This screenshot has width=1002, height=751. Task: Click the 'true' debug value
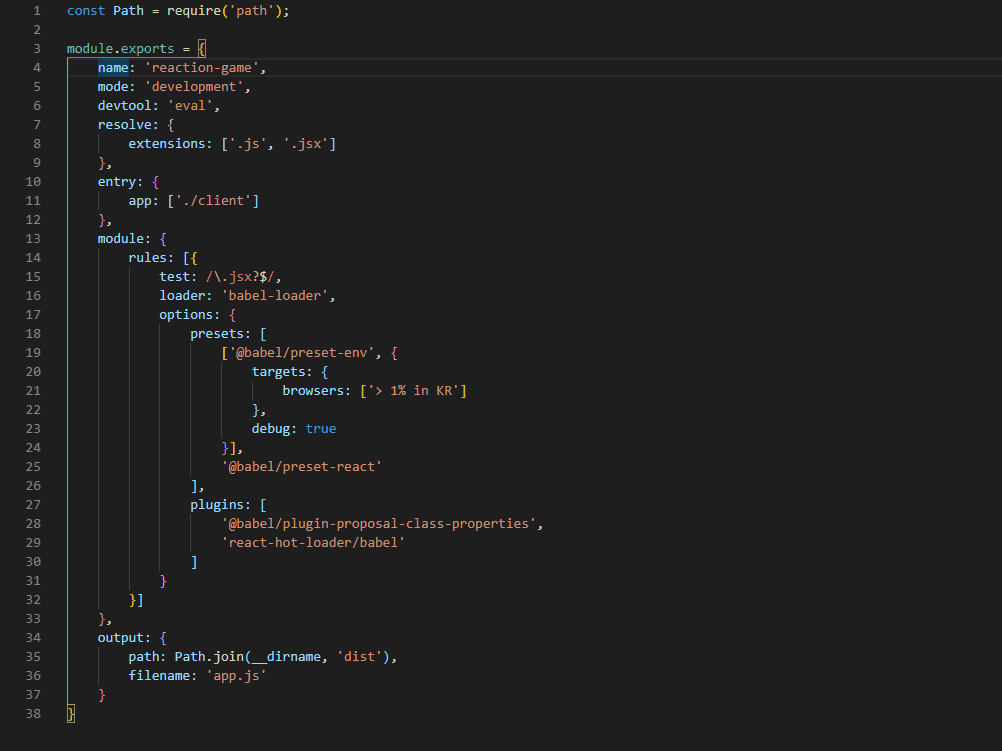[321, 429]
